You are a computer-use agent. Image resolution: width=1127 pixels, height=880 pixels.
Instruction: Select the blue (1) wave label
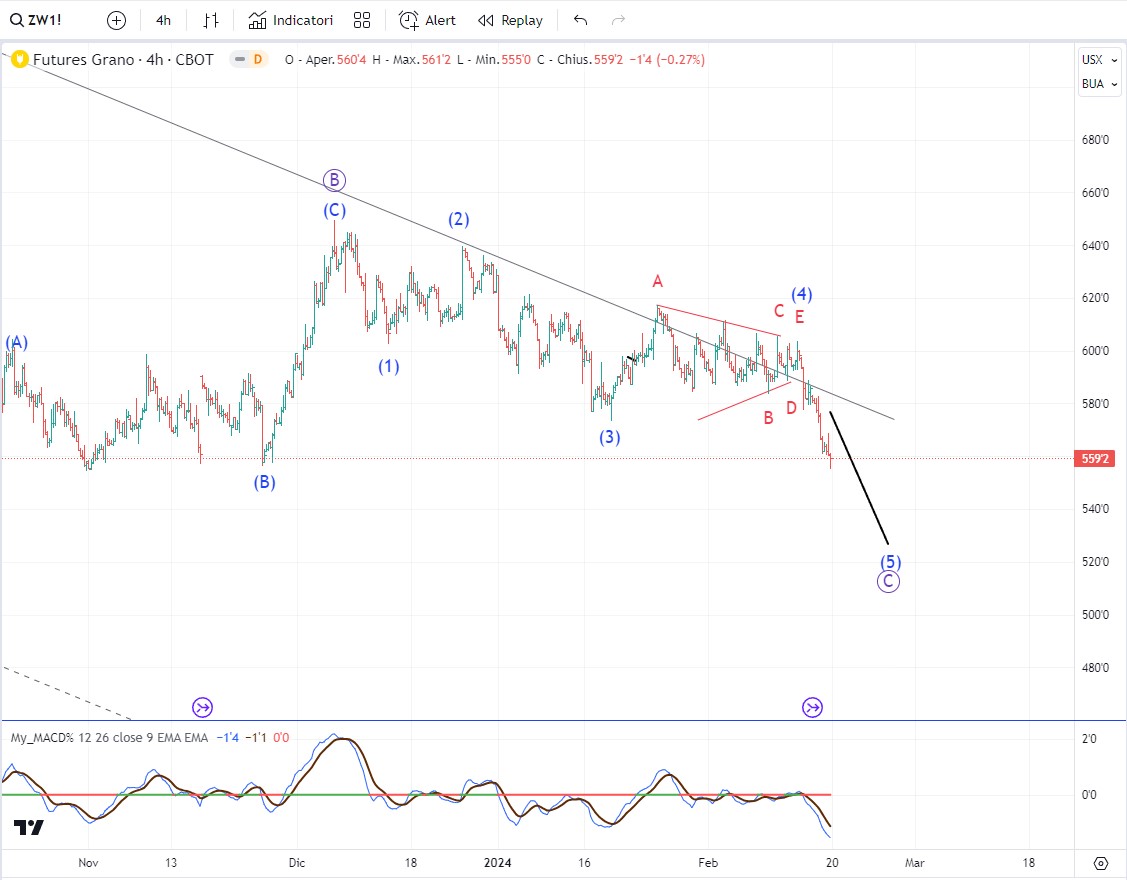389,367
